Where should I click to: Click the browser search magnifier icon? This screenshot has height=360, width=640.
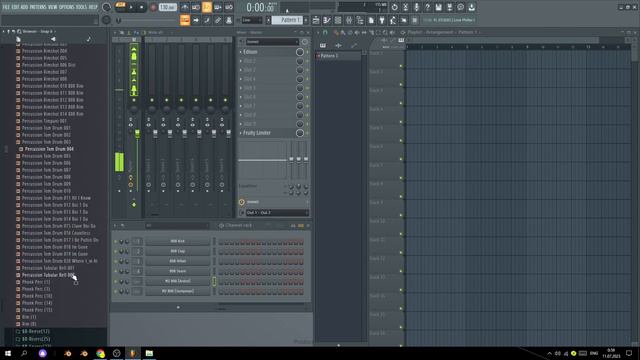click(x=19, y=31)
